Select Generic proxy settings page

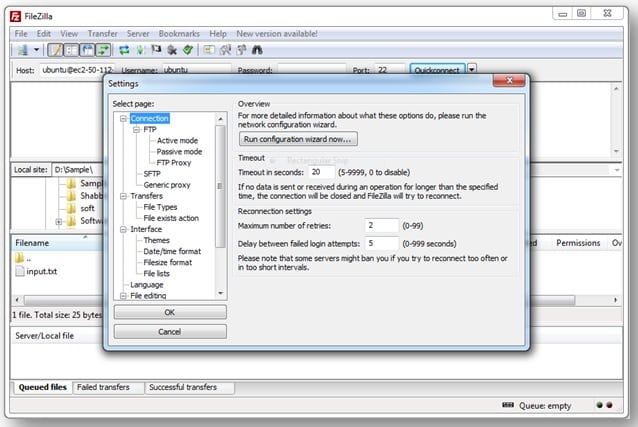click(x=167, y=185)
